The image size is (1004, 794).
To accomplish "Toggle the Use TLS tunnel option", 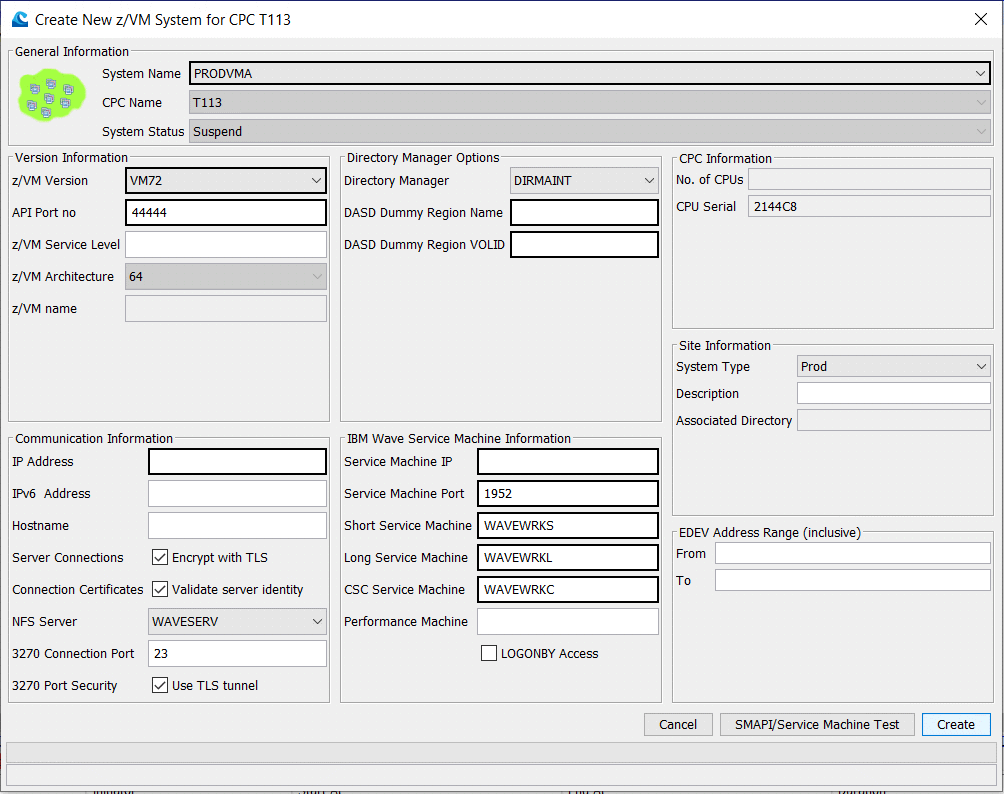I will [159, 685].
